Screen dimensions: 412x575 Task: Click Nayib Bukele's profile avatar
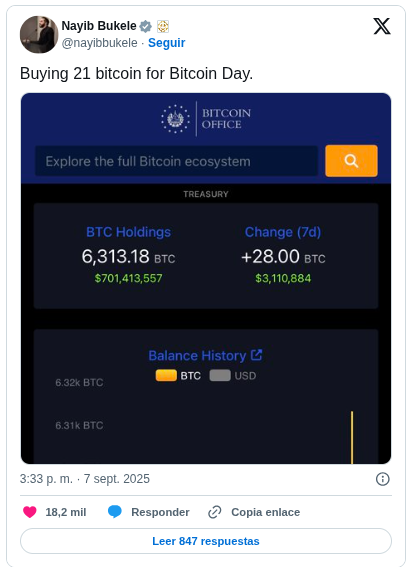(39, 34)
